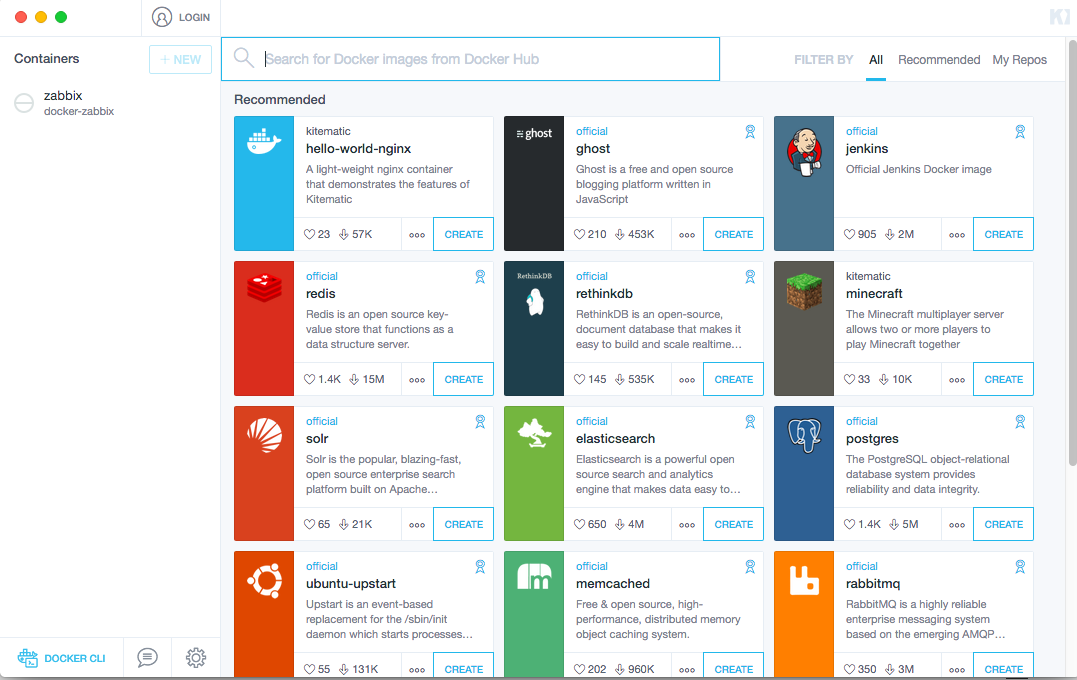Click the rabbitmq logo icon
Image resolution: width=1077 pixels, height=680 pixels.
[804, 580]
